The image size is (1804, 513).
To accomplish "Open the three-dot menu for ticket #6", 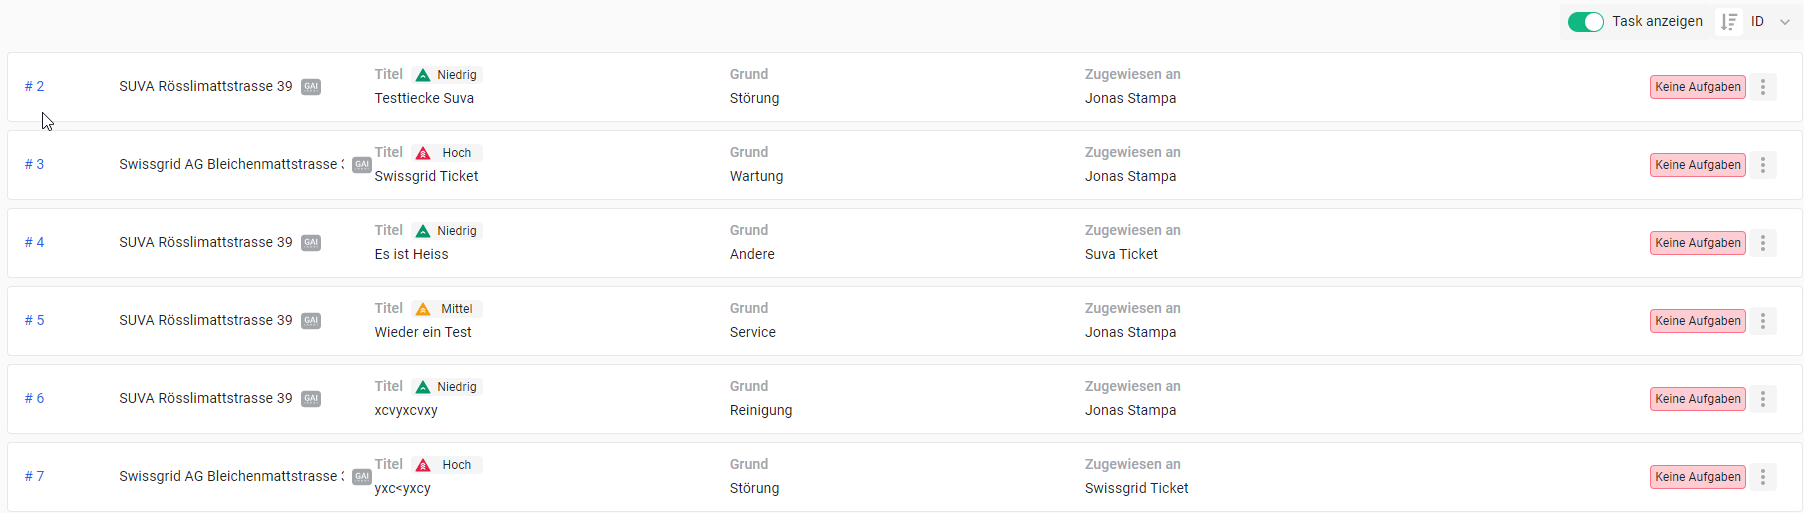I will pos(1763,399).
